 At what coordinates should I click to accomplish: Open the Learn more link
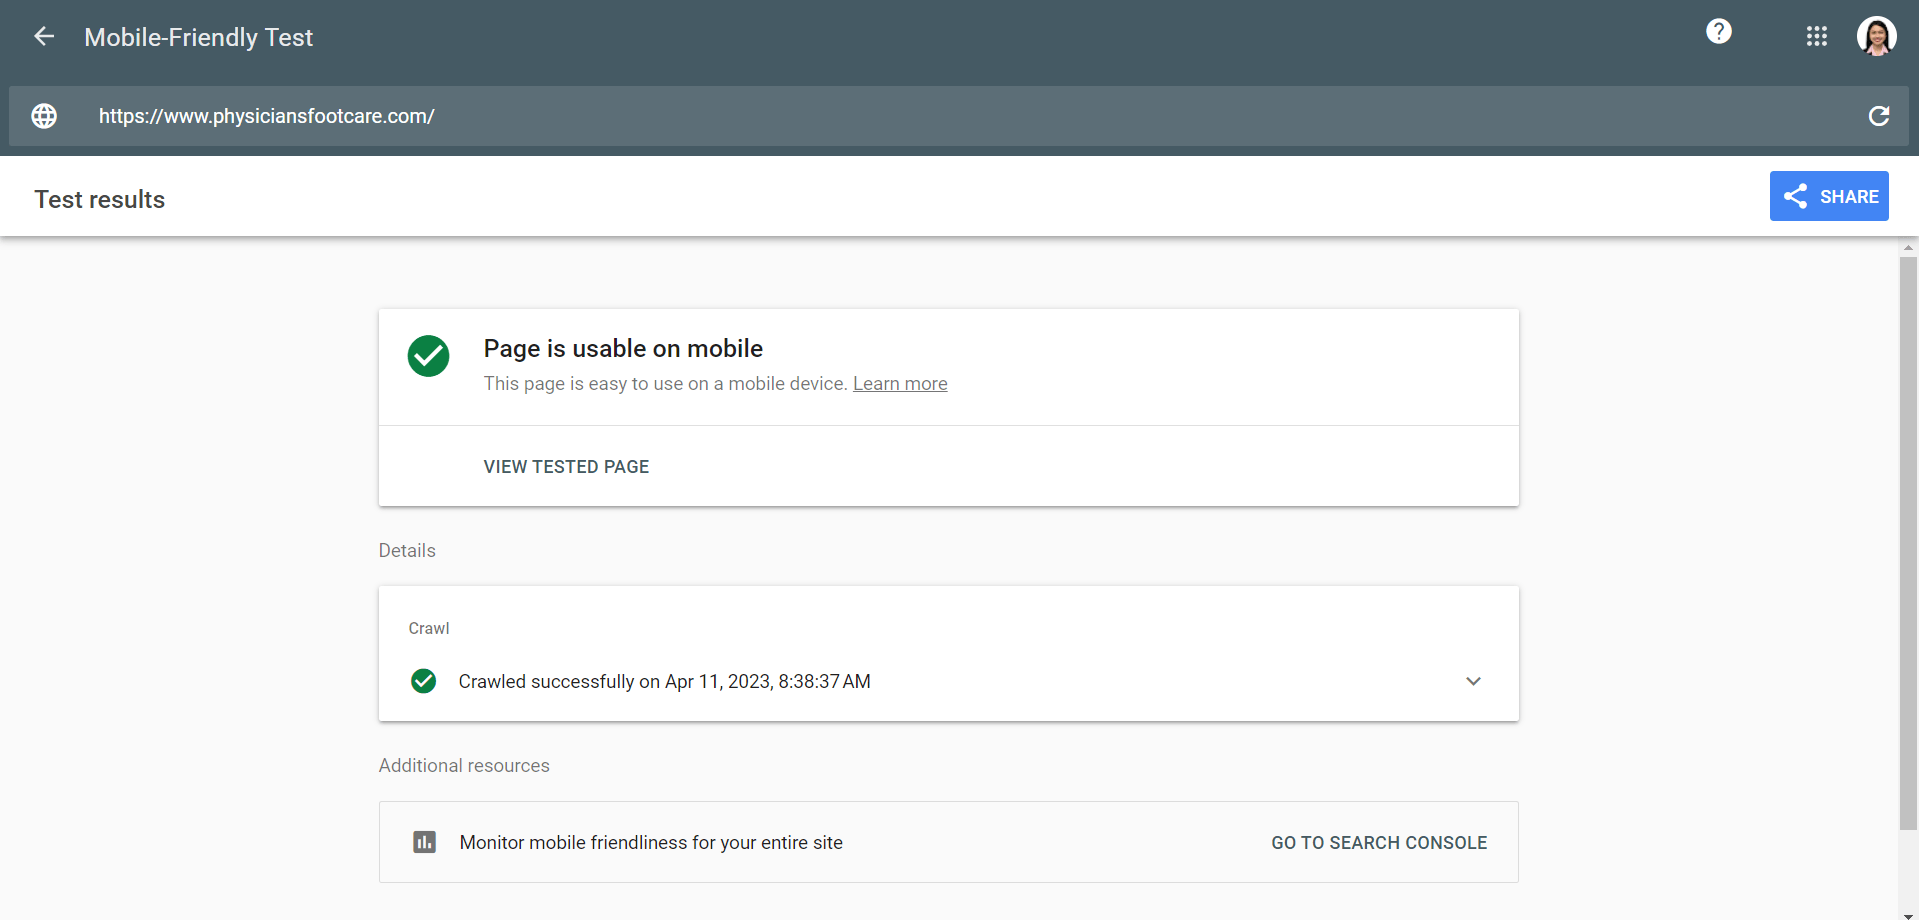click(900, 383)
